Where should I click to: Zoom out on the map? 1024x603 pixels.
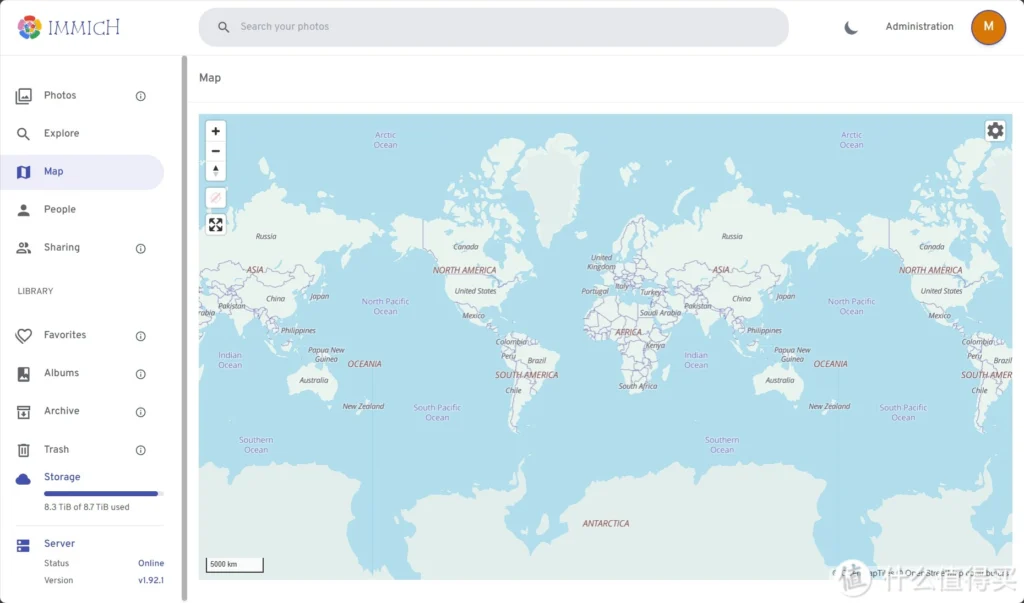[215, 151]
